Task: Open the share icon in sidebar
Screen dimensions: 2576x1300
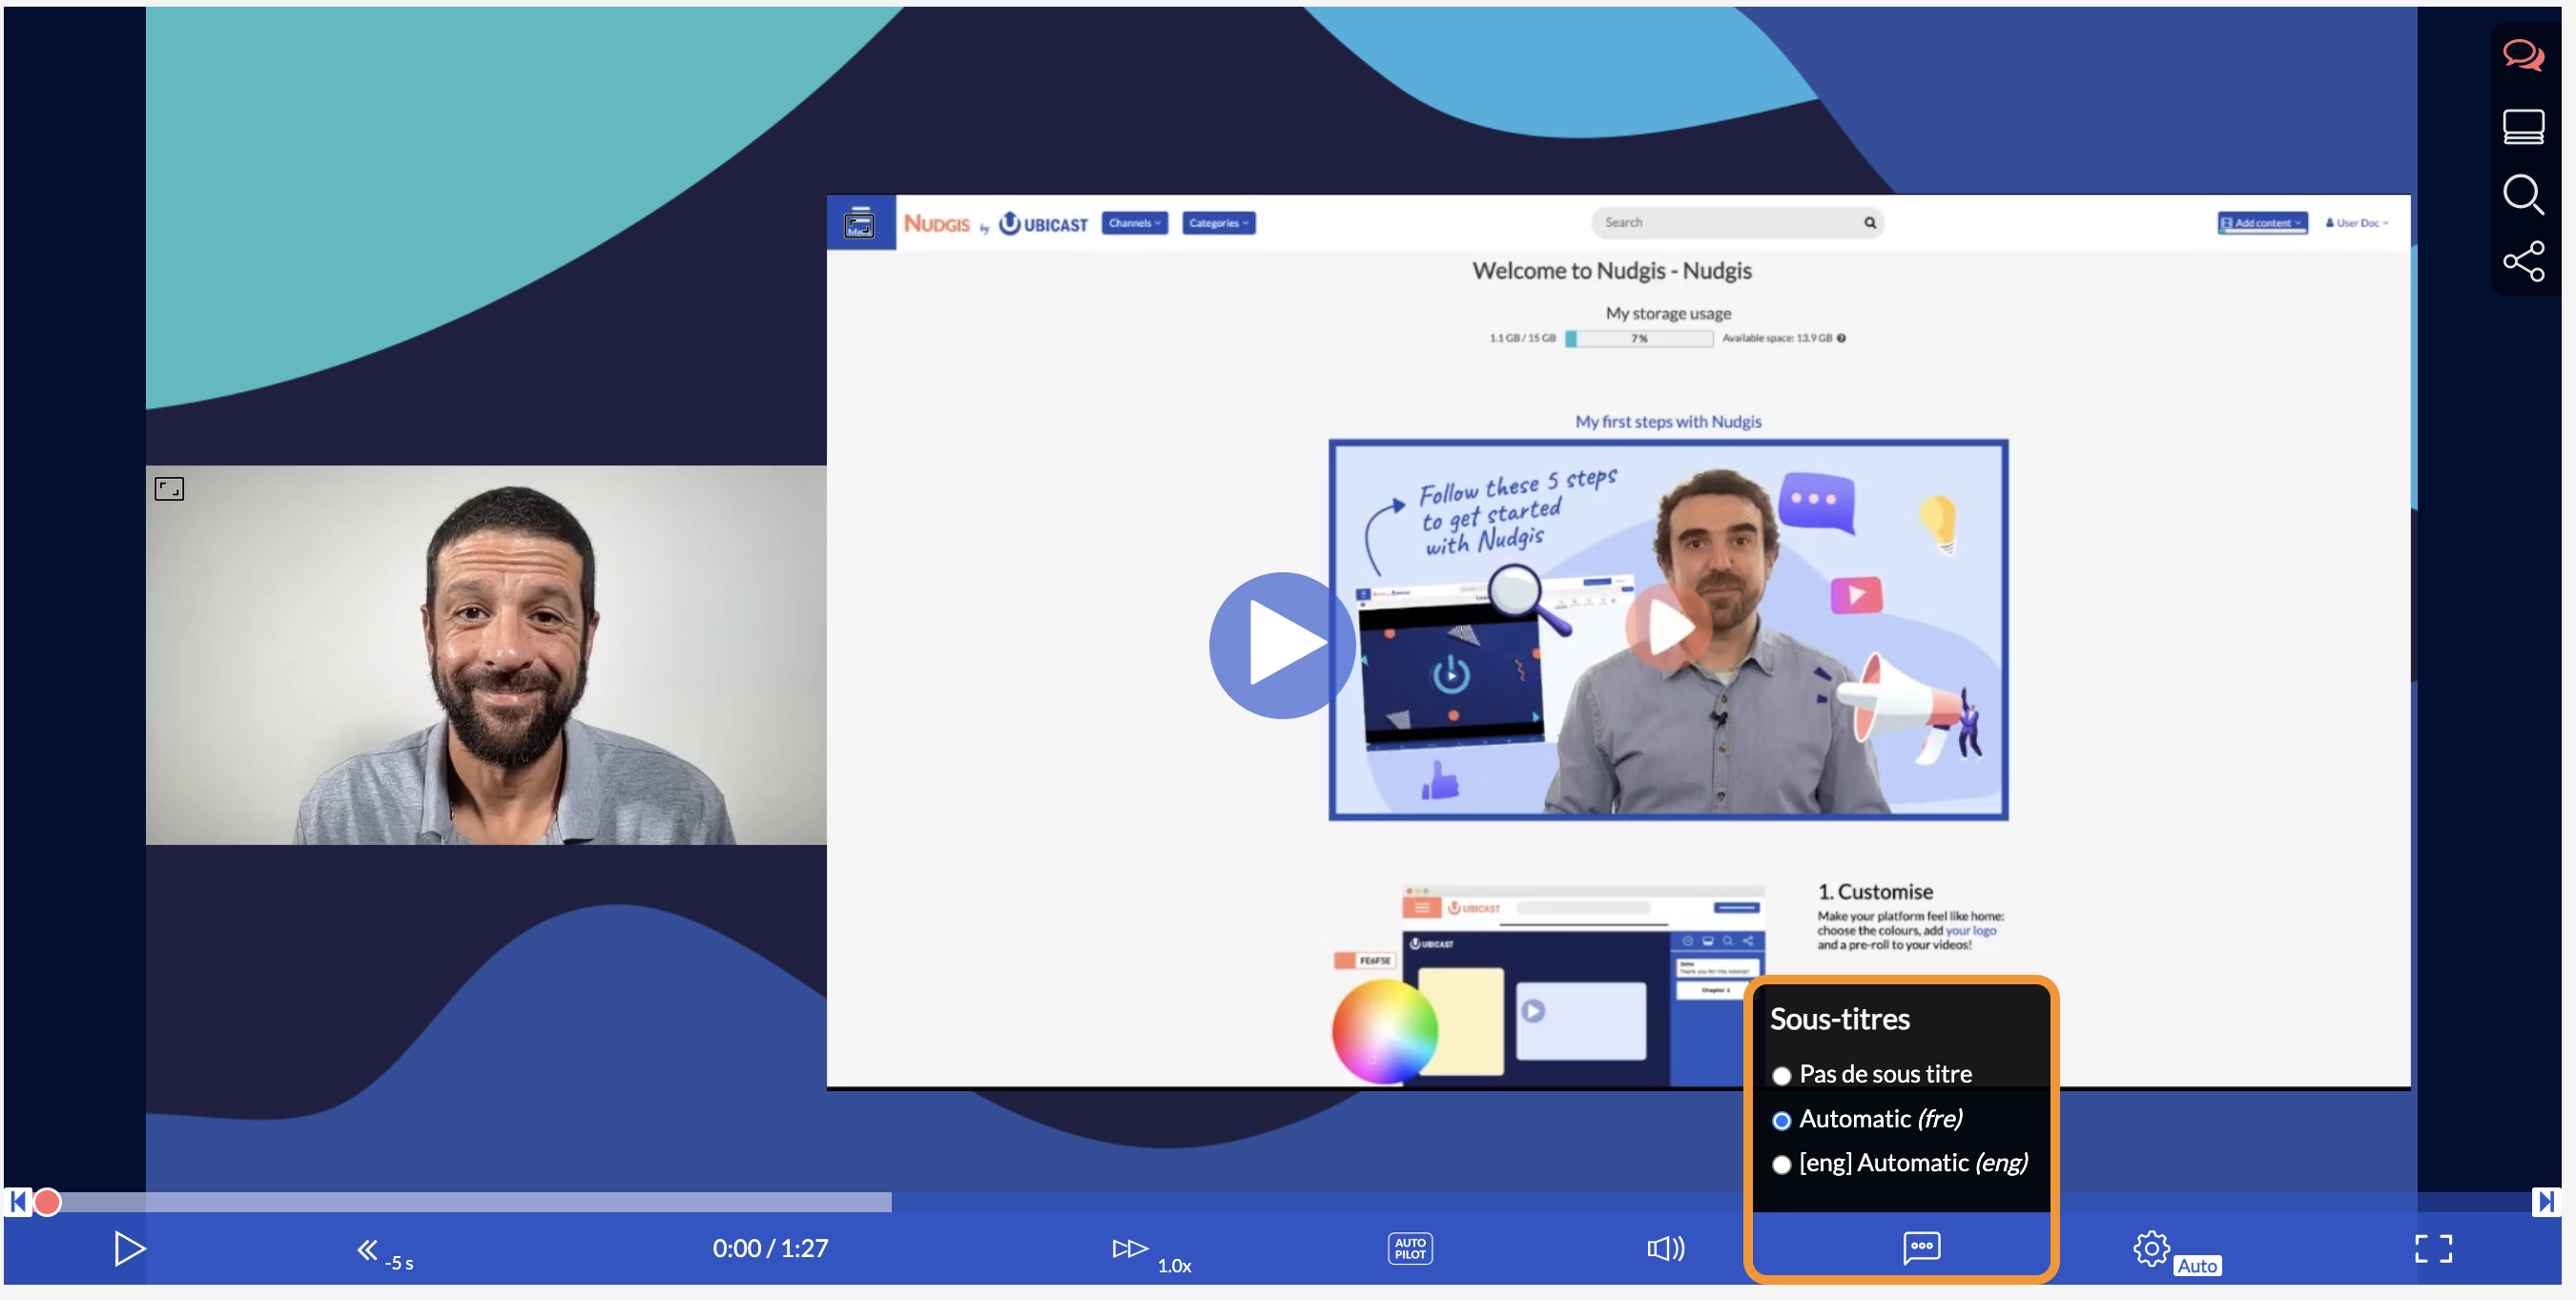Action: (x=2523, y=261)
